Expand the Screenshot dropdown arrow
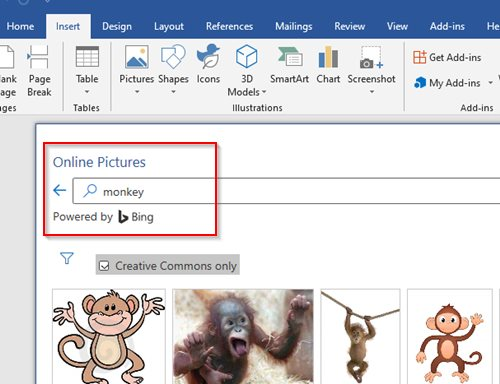Screen dimensions: 500x384 click(372, 92)
